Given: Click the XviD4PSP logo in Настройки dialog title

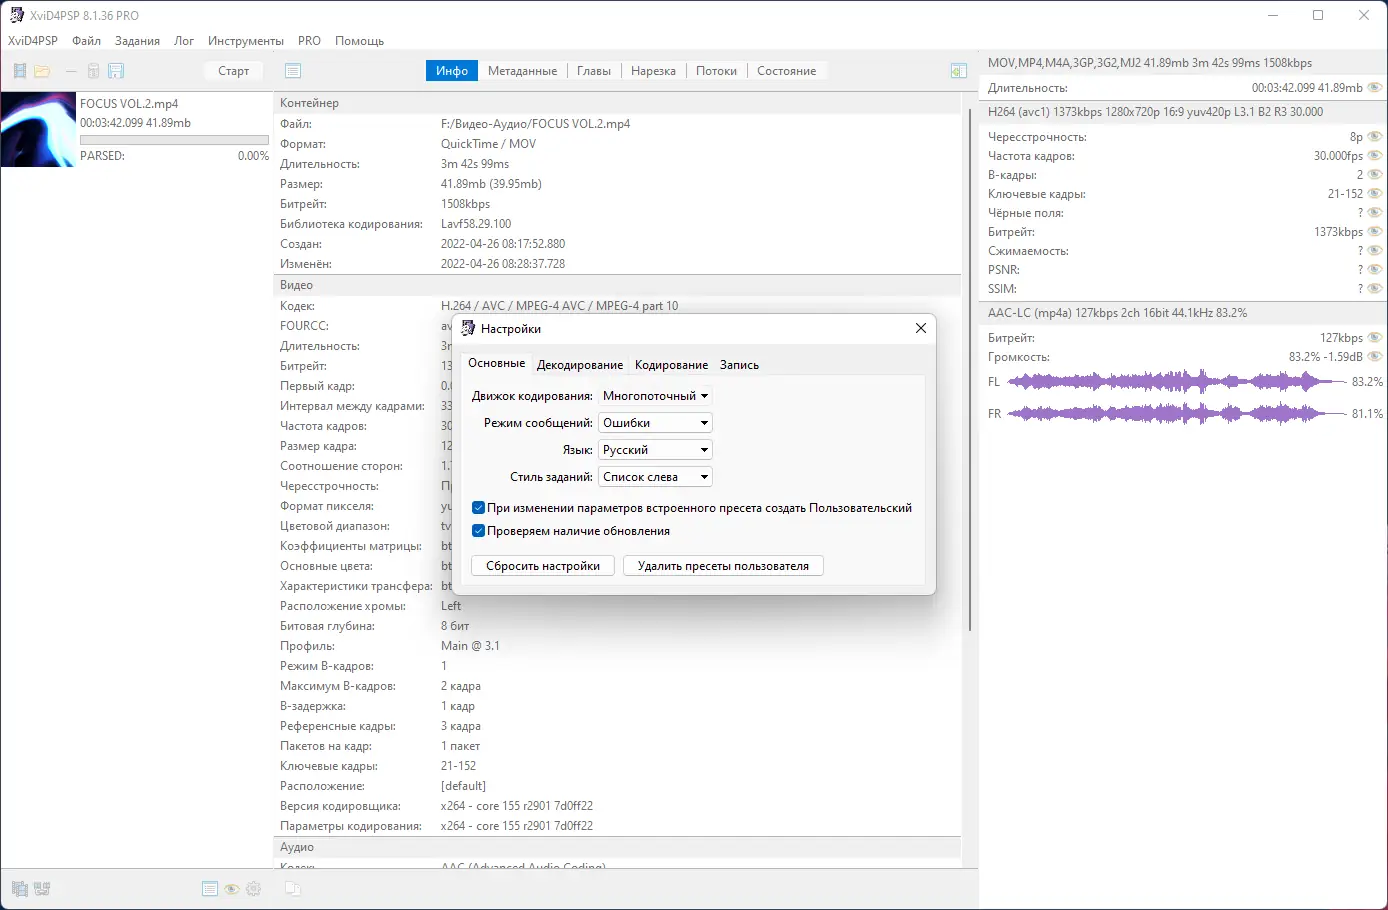Looking at the screenshot, I should tap(468, 328).
